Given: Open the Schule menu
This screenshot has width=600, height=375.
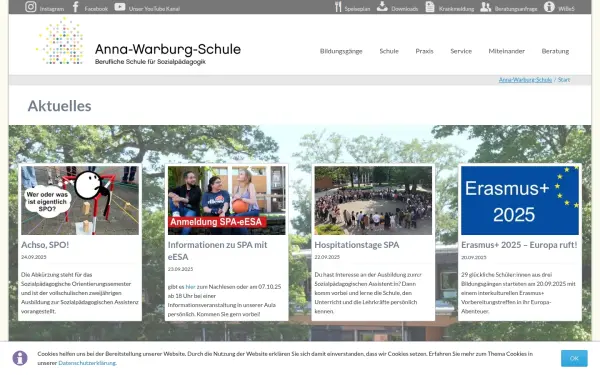Looking at the screenshot, I should click(389, 51).
